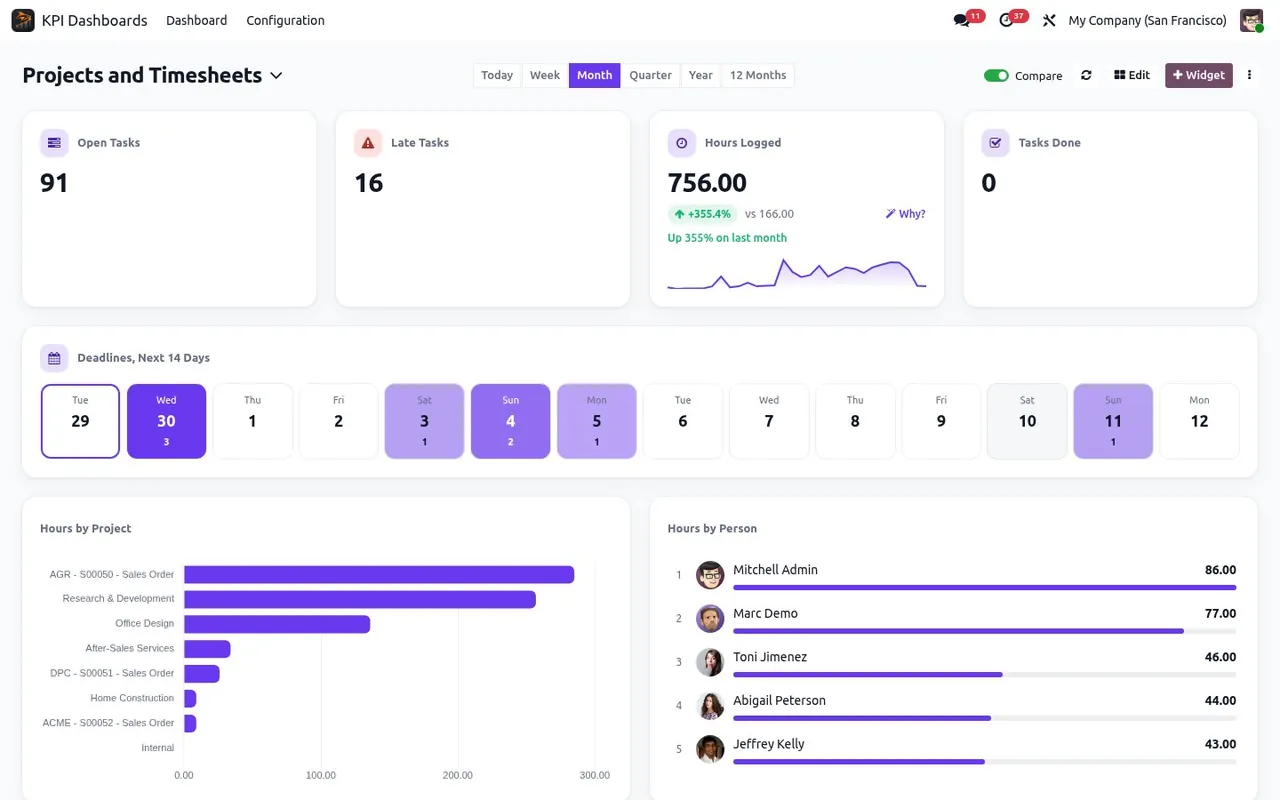Open the chat messages icon
This screenshot has width=1280, height=800.
pos(962,21)
